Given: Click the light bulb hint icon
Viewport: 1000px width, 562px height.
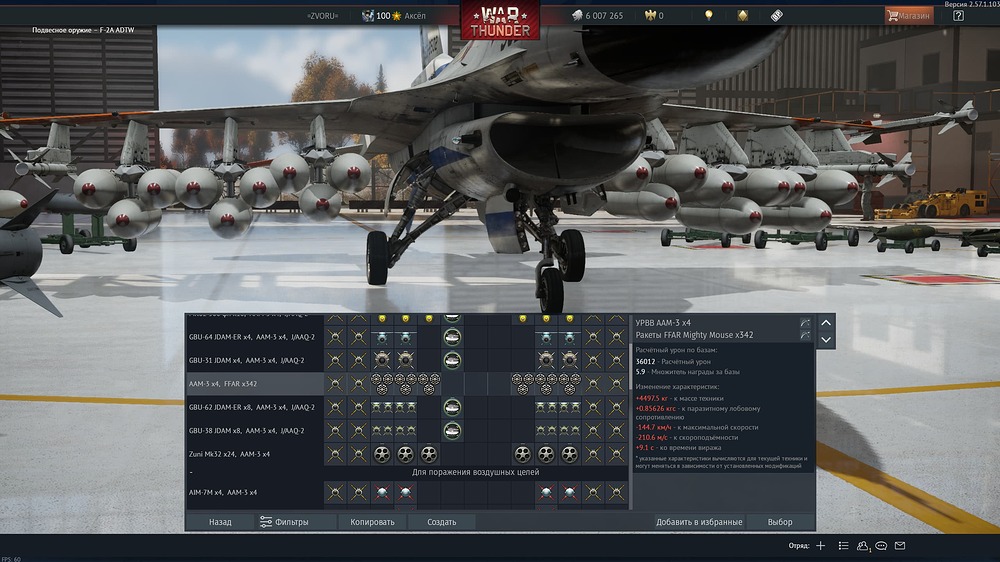Looking at the screenshot, I should (709, 15).
